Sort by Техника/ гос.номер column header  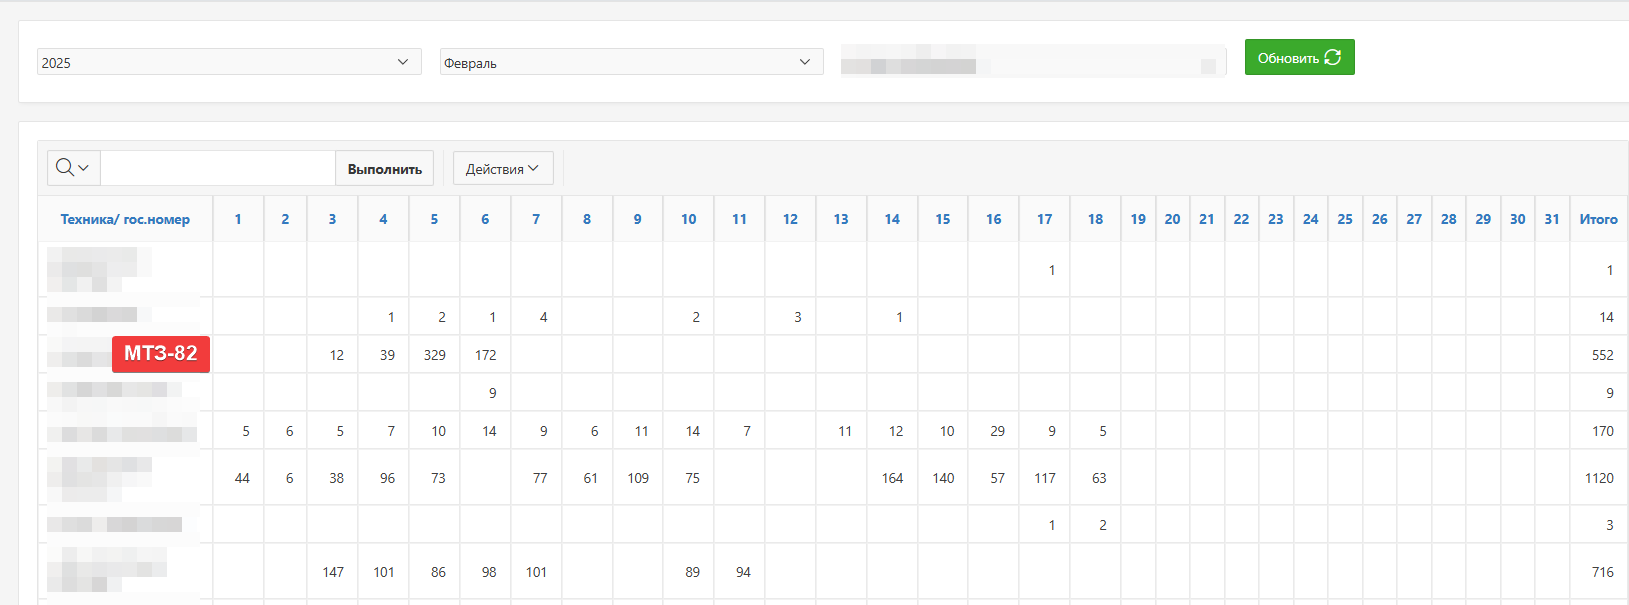(125, 219)
